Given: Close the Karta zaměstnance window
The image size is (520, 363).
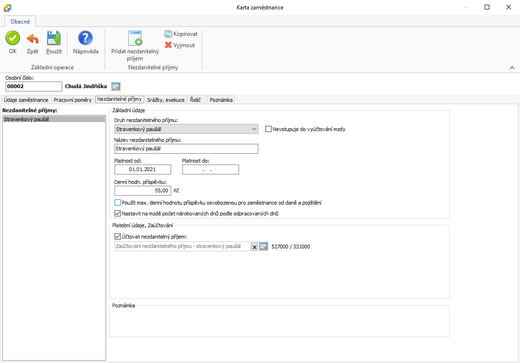Looking at the screenshot, I should click(508, 7).
